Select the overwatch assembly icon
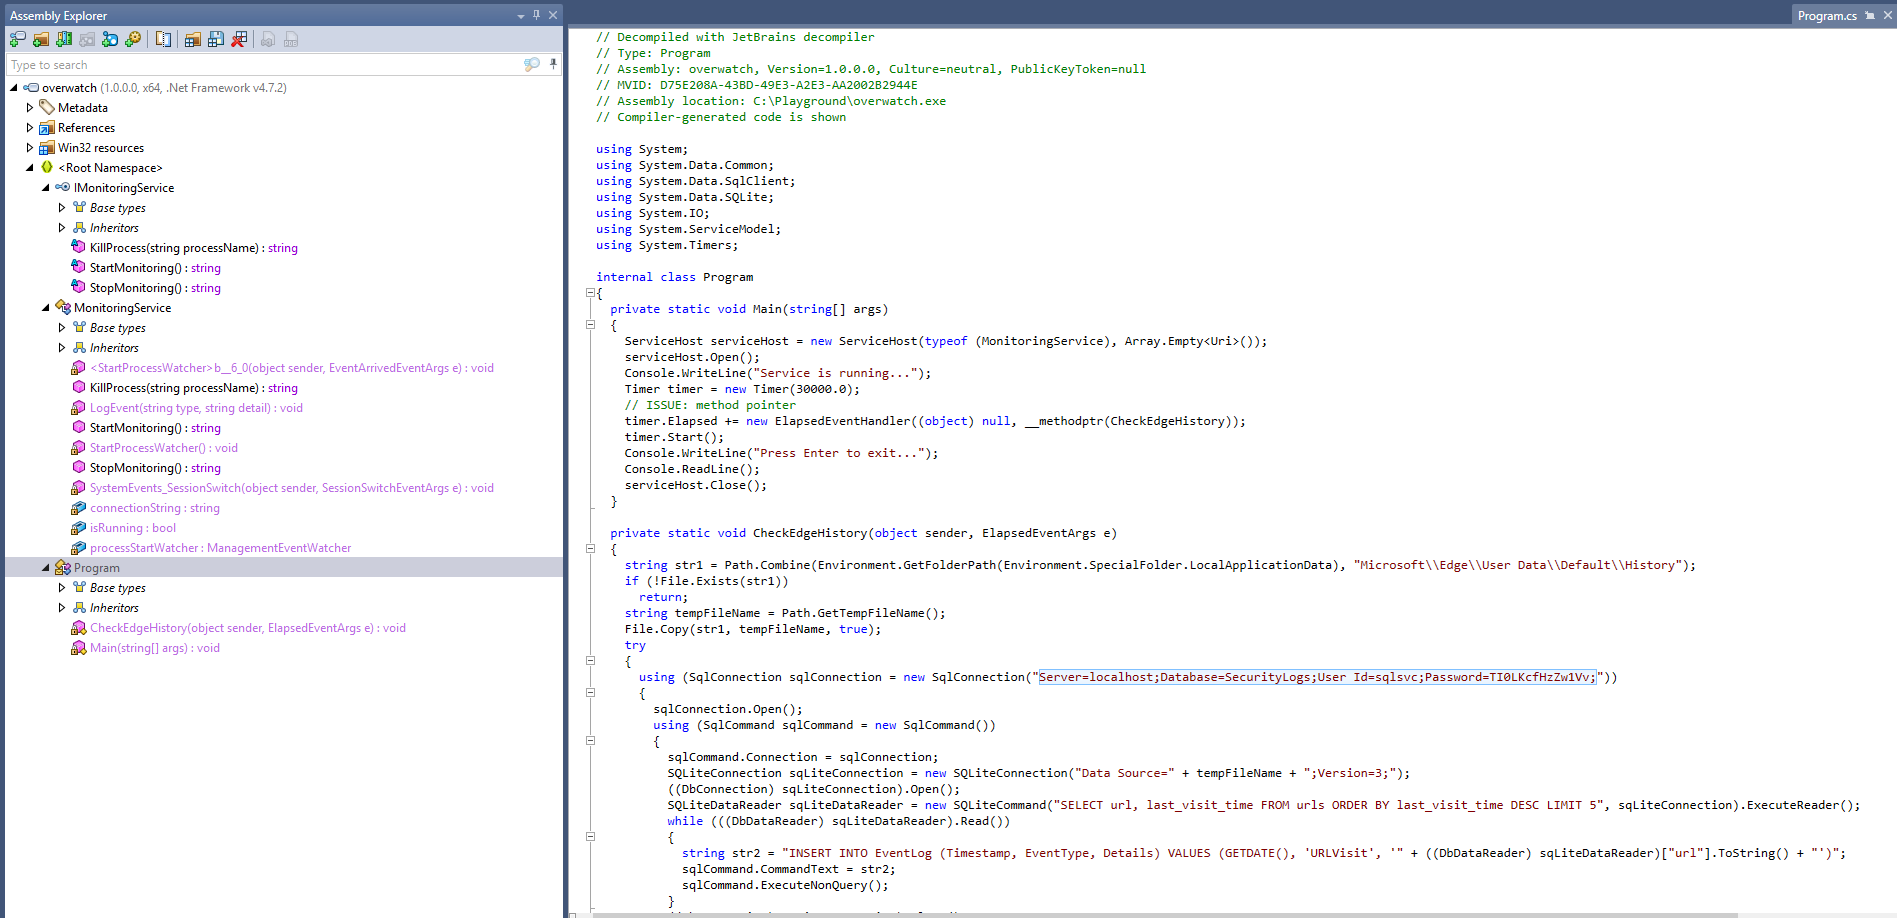The height and width of the screenshot is (918, 1897). point(32,88)
